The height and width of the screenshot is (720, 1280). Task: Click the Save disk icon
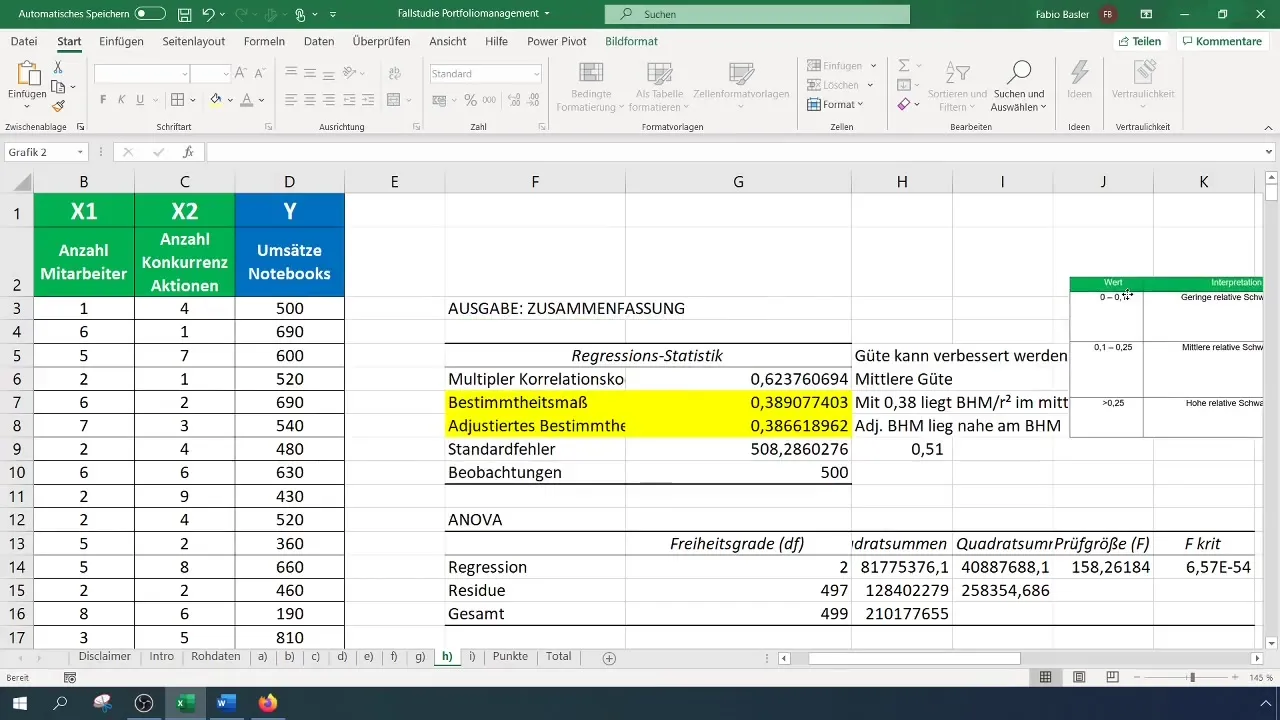click(x=185, y=15)
